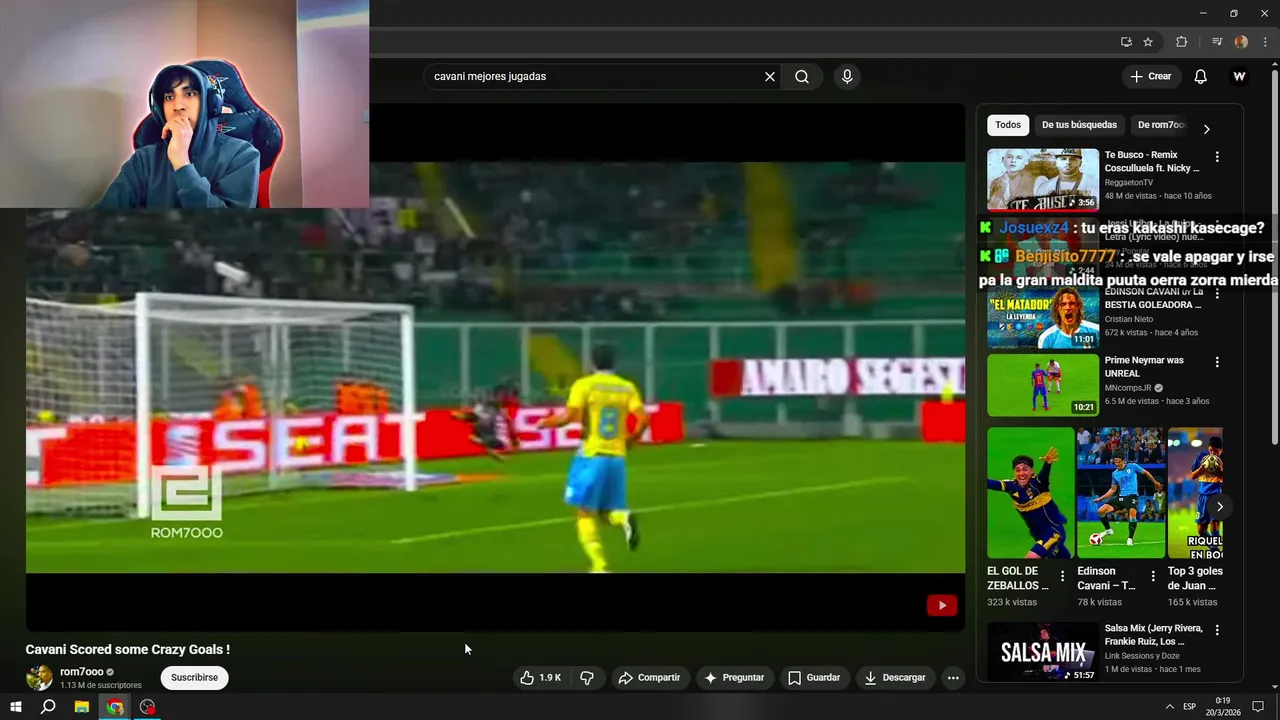Open Windows taskbar search
The width and height of the screenshot is (1280, 720).
48,707
